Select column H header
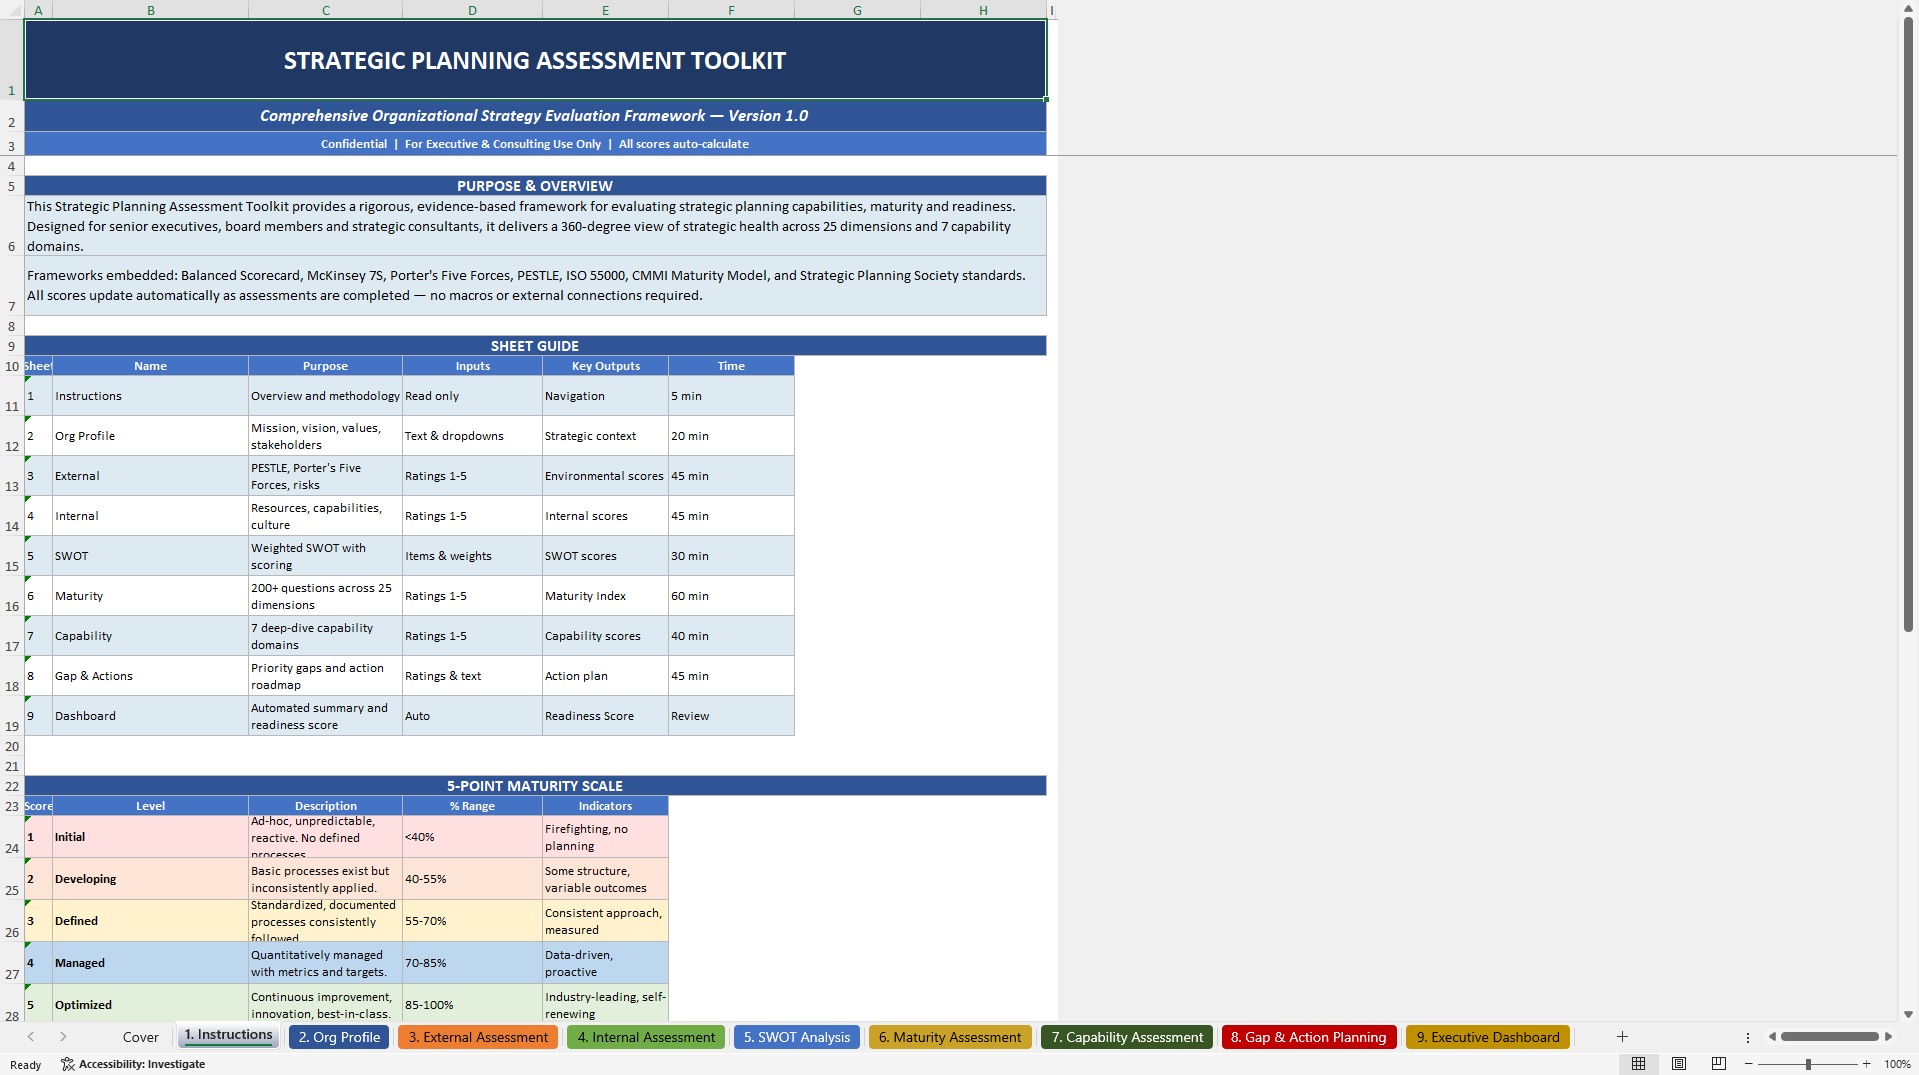The height and width of the screenshot is (1075, 1919). pyautogui.click(x=983, y=10)
